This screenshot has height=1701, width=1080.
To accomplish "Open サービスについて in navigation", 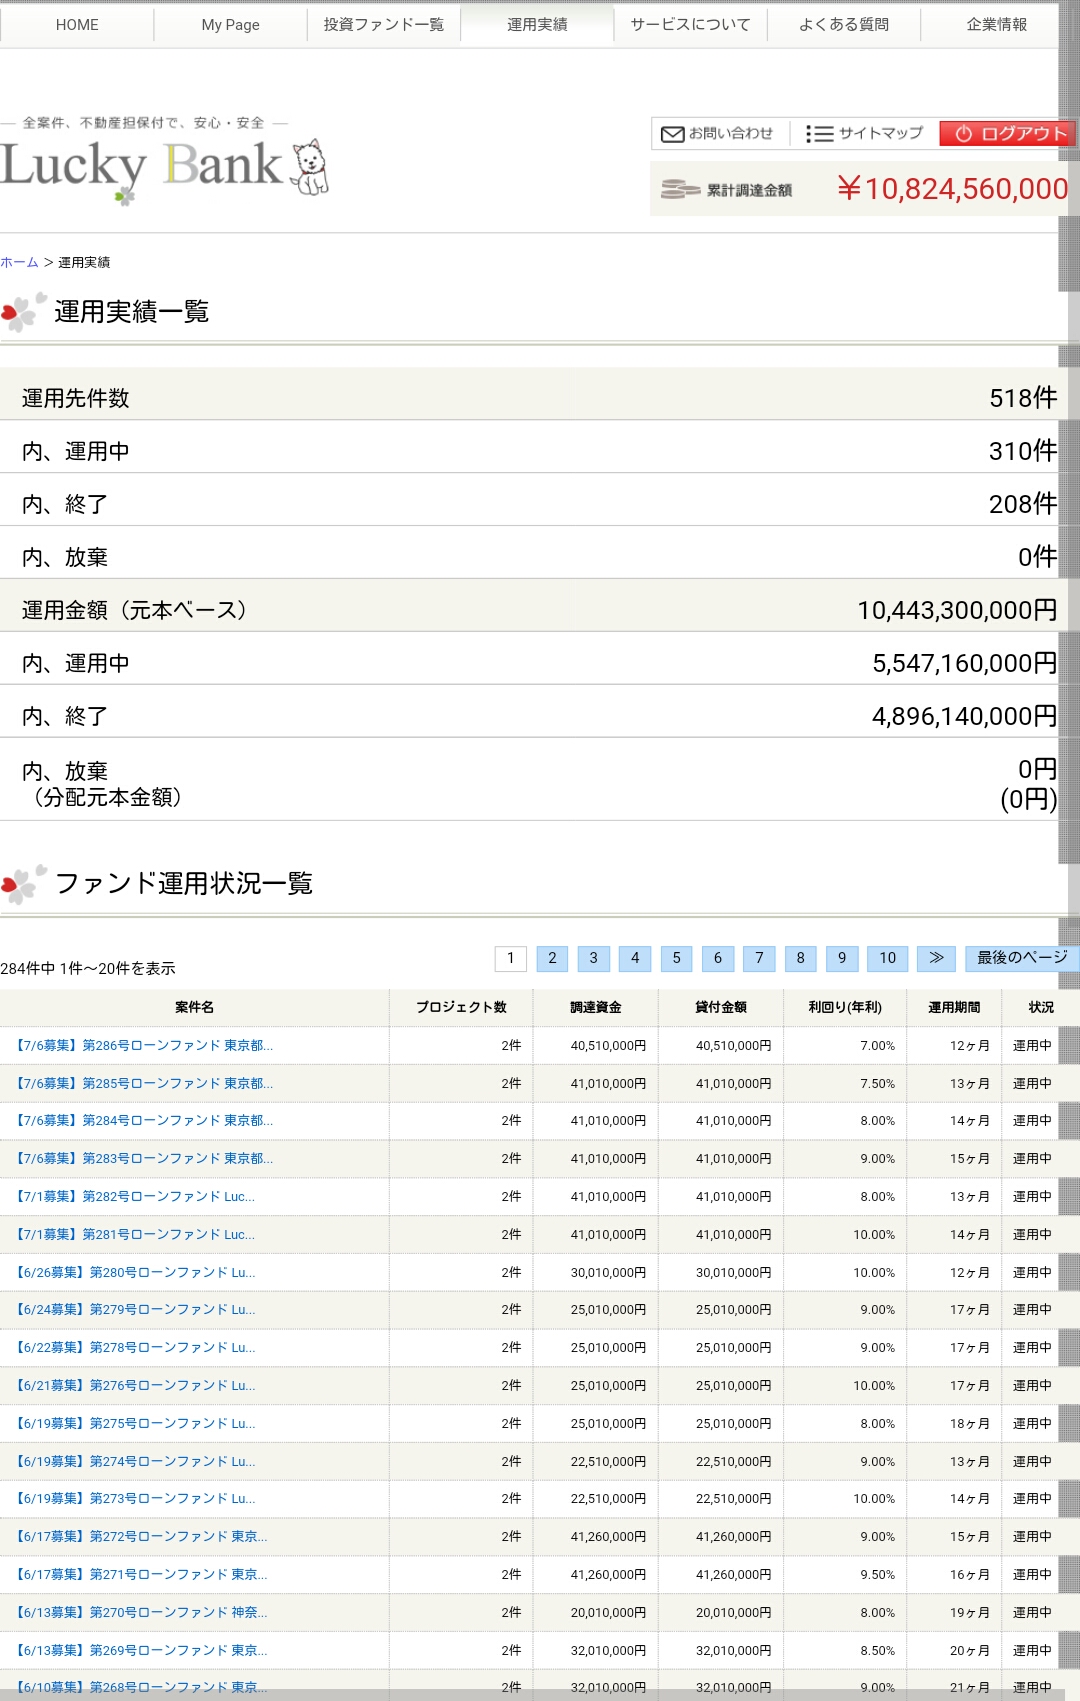I will point(690,25).
